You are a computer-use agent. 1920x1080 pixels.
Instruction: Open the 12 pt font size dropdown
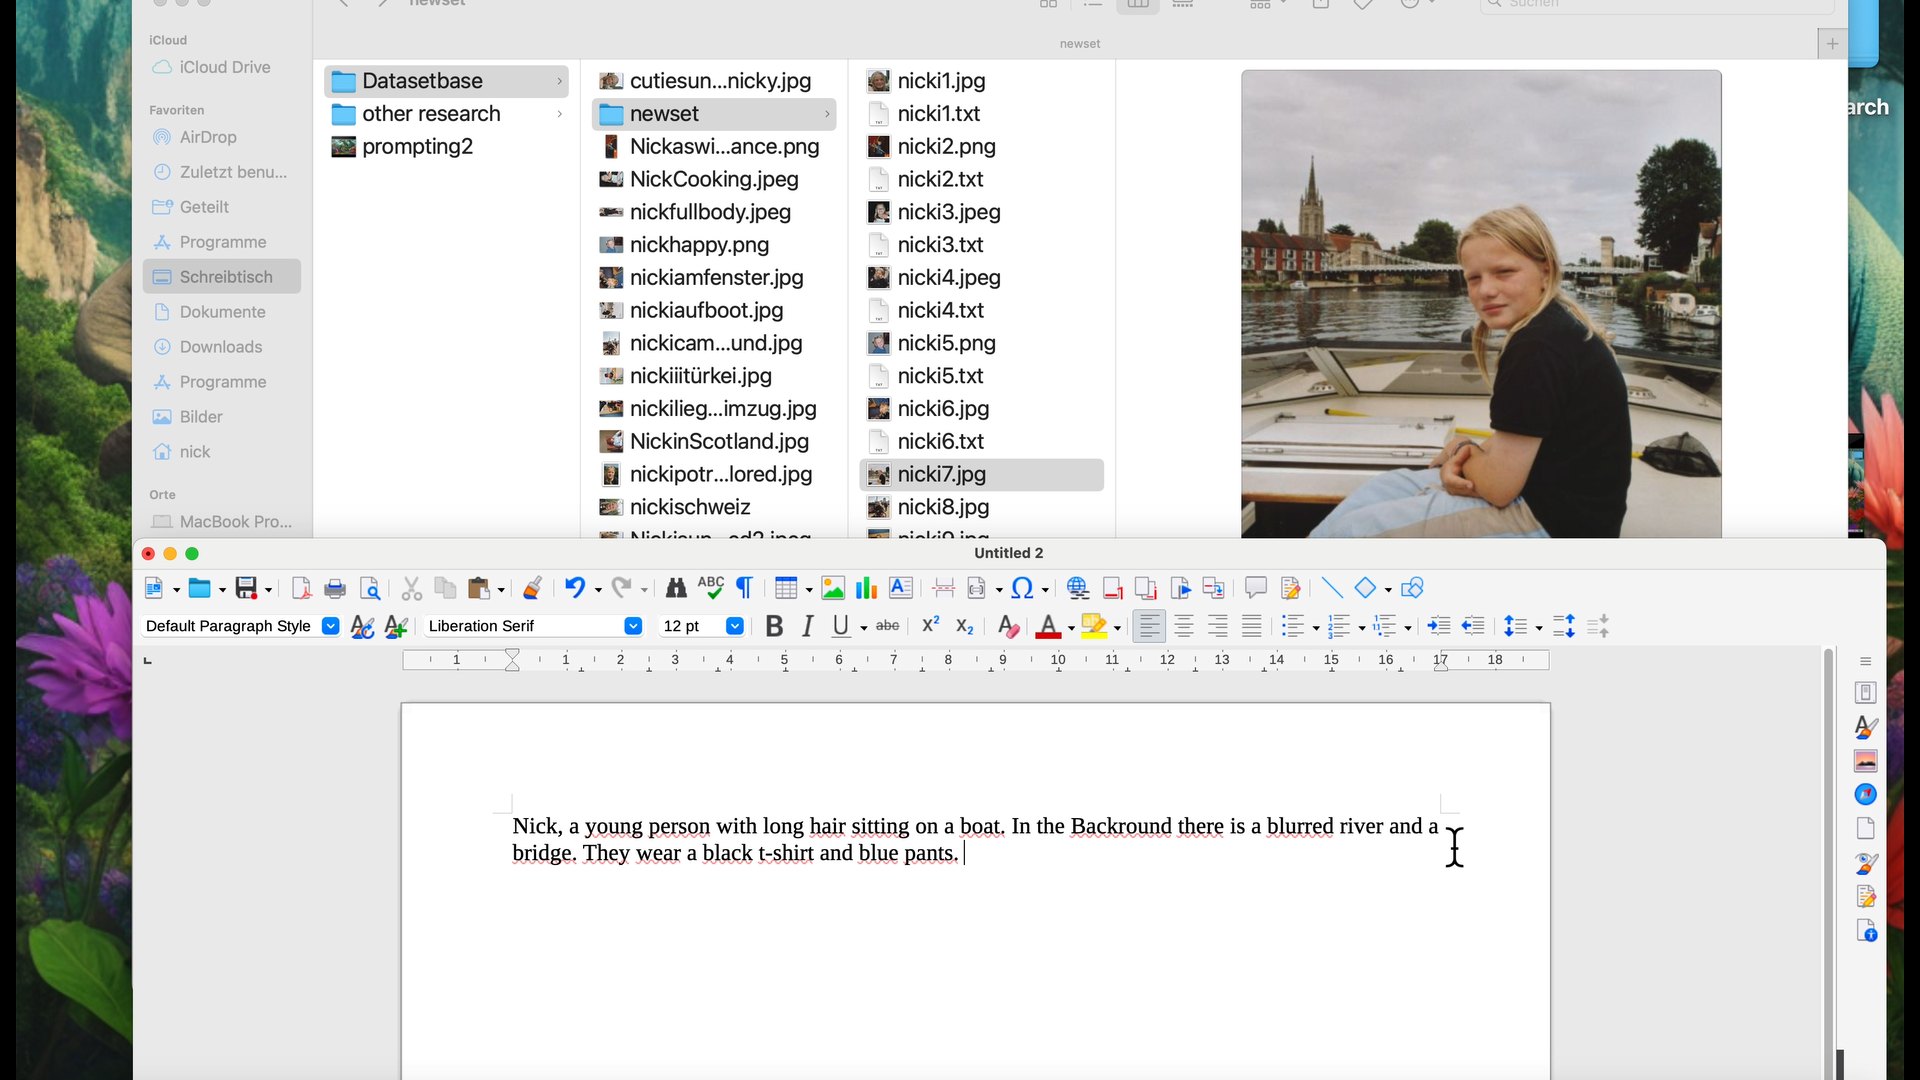pos(735,626)
